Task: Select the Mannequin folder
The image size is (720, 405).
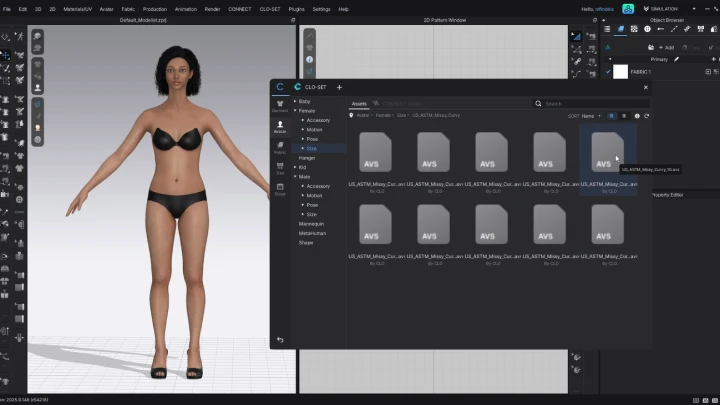Action: (x=311, y=224)
